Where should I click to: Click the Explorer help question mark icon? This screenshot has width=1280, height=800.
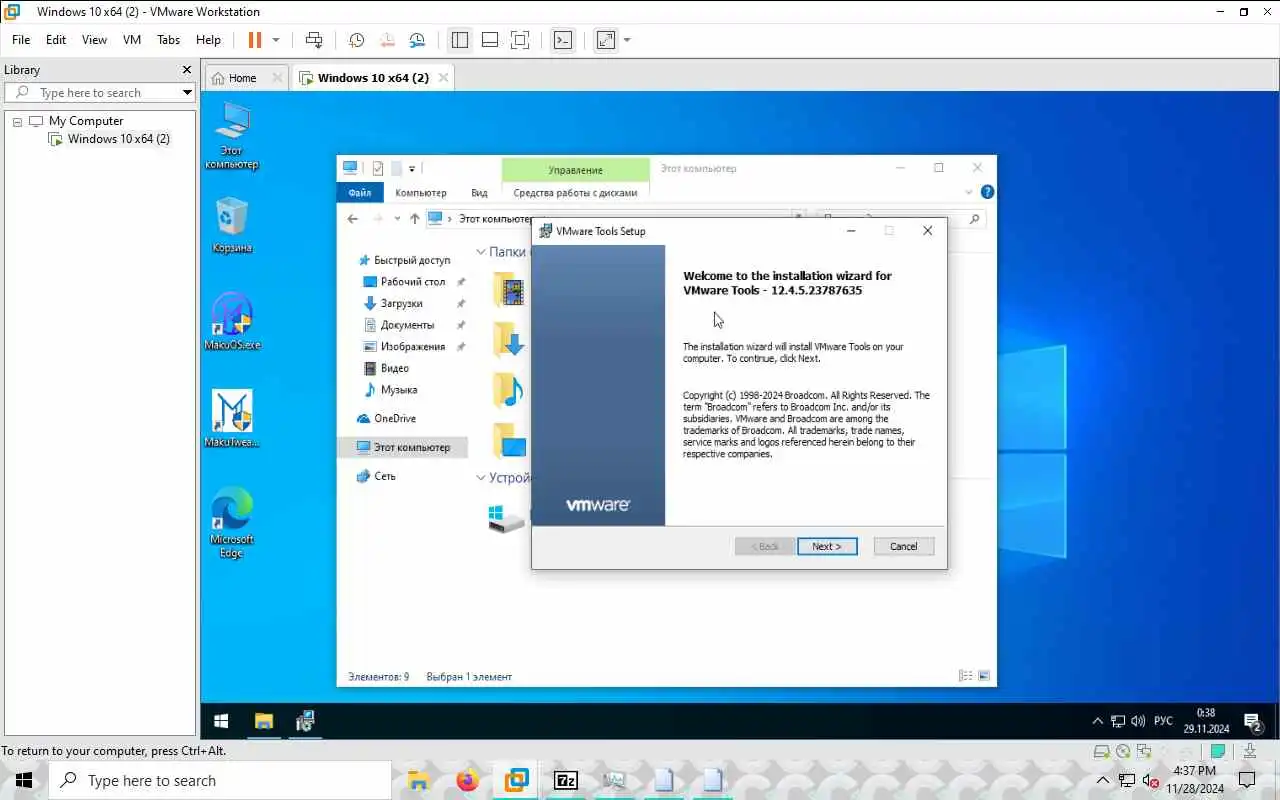[987, 192]
